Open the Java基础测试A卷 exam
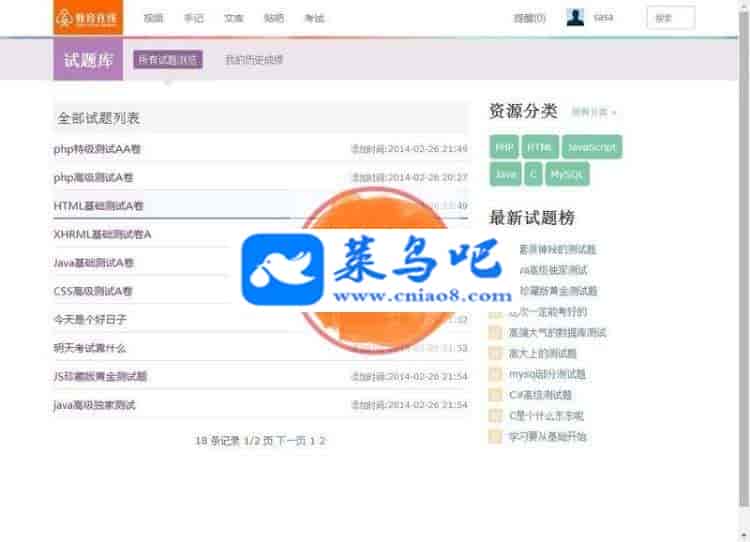The width and height of the screenshot is (750, 542). [94, 263]
